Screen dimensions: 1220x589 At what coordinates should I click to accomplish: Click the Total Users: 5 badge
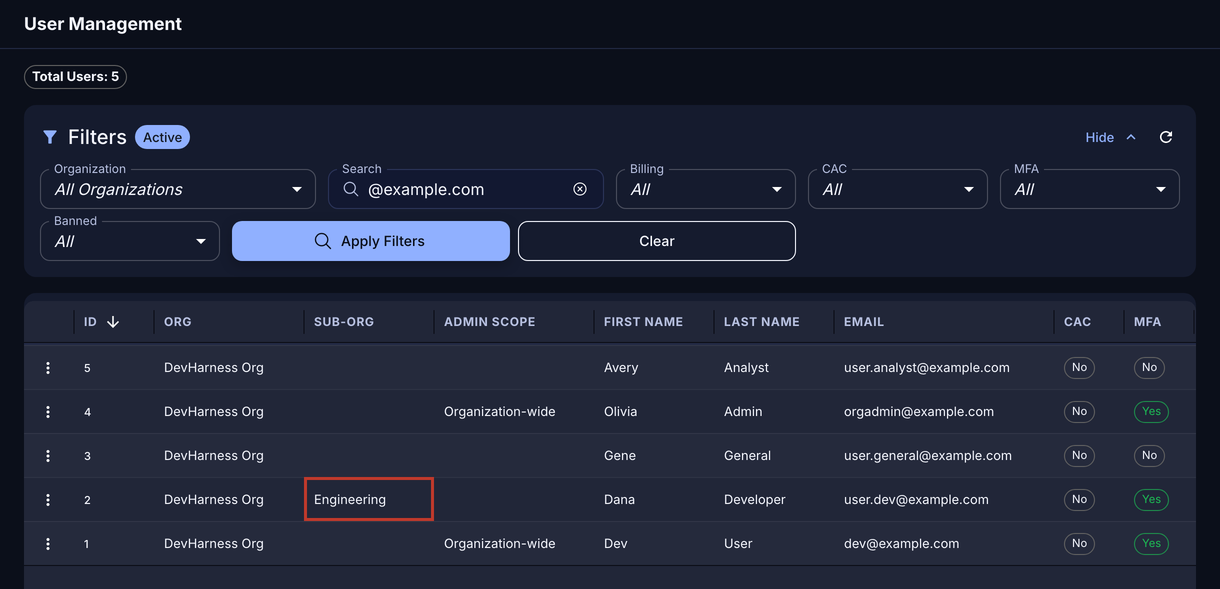pyautogui.click(x=75, y=77)
